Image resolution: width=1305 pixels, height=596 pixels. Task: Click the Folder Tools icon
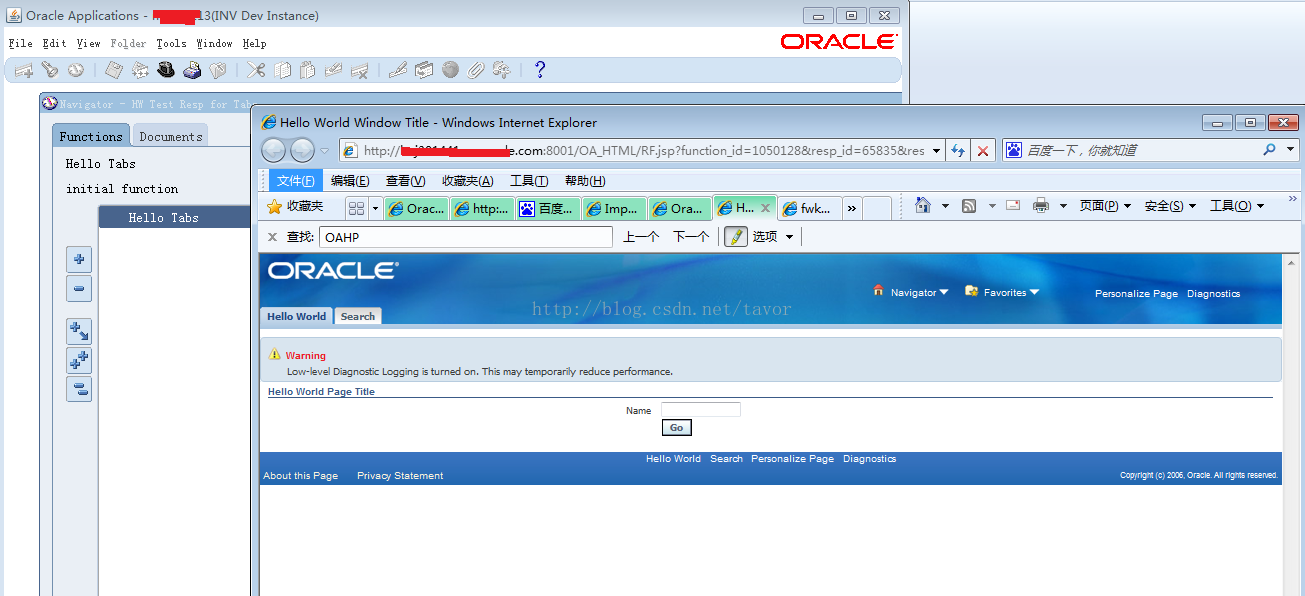[x=501, y=70]
